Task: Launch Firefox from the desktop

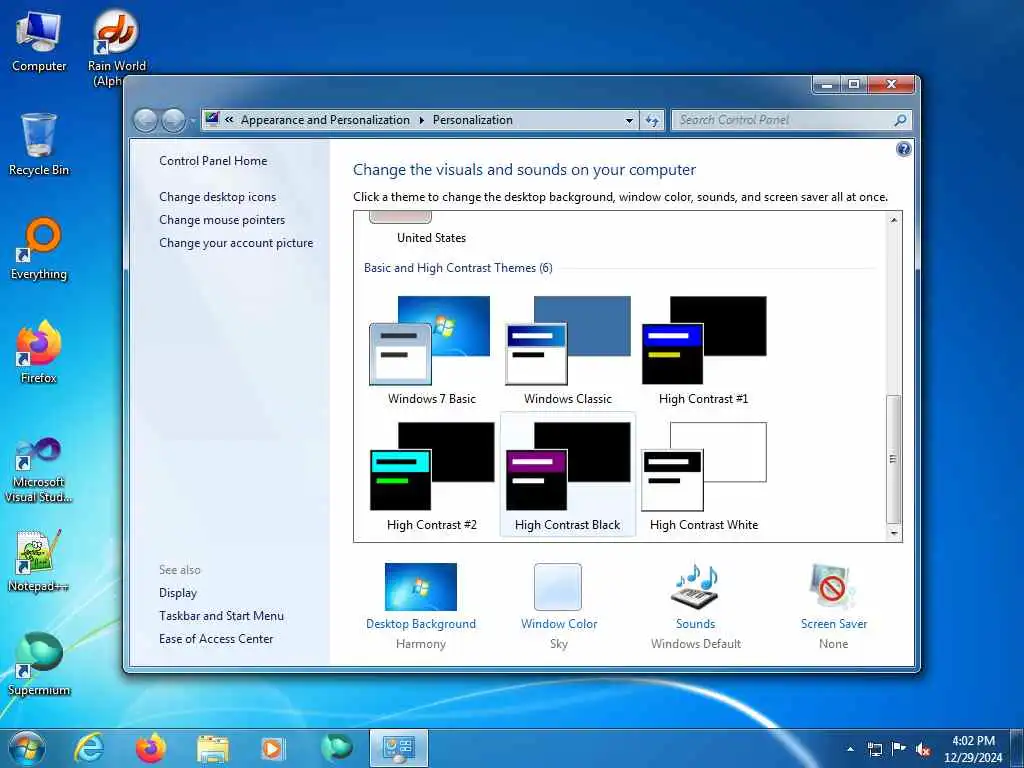Action: click(39, 352)
